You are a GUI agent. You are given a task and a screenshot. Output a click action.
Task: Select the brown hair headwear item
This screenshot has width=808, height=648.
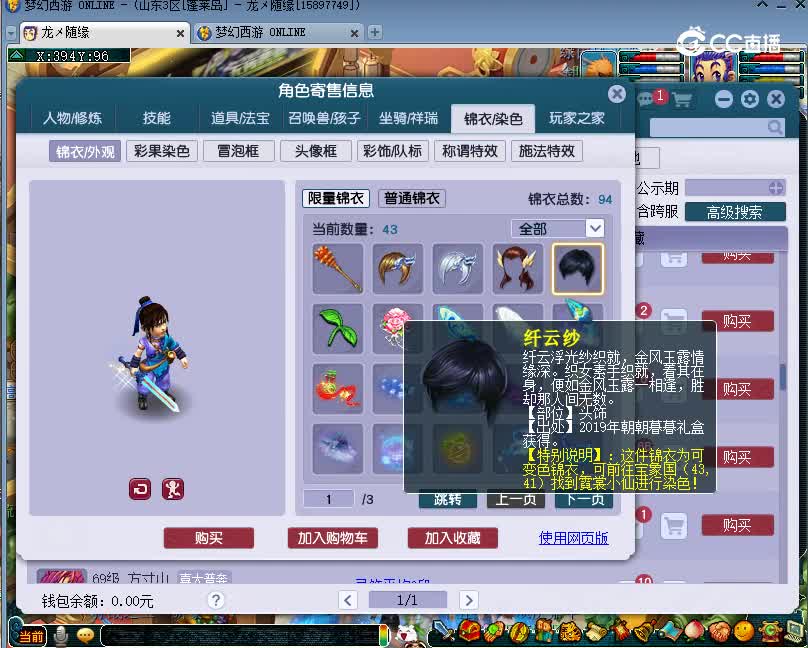click(397, 268)
